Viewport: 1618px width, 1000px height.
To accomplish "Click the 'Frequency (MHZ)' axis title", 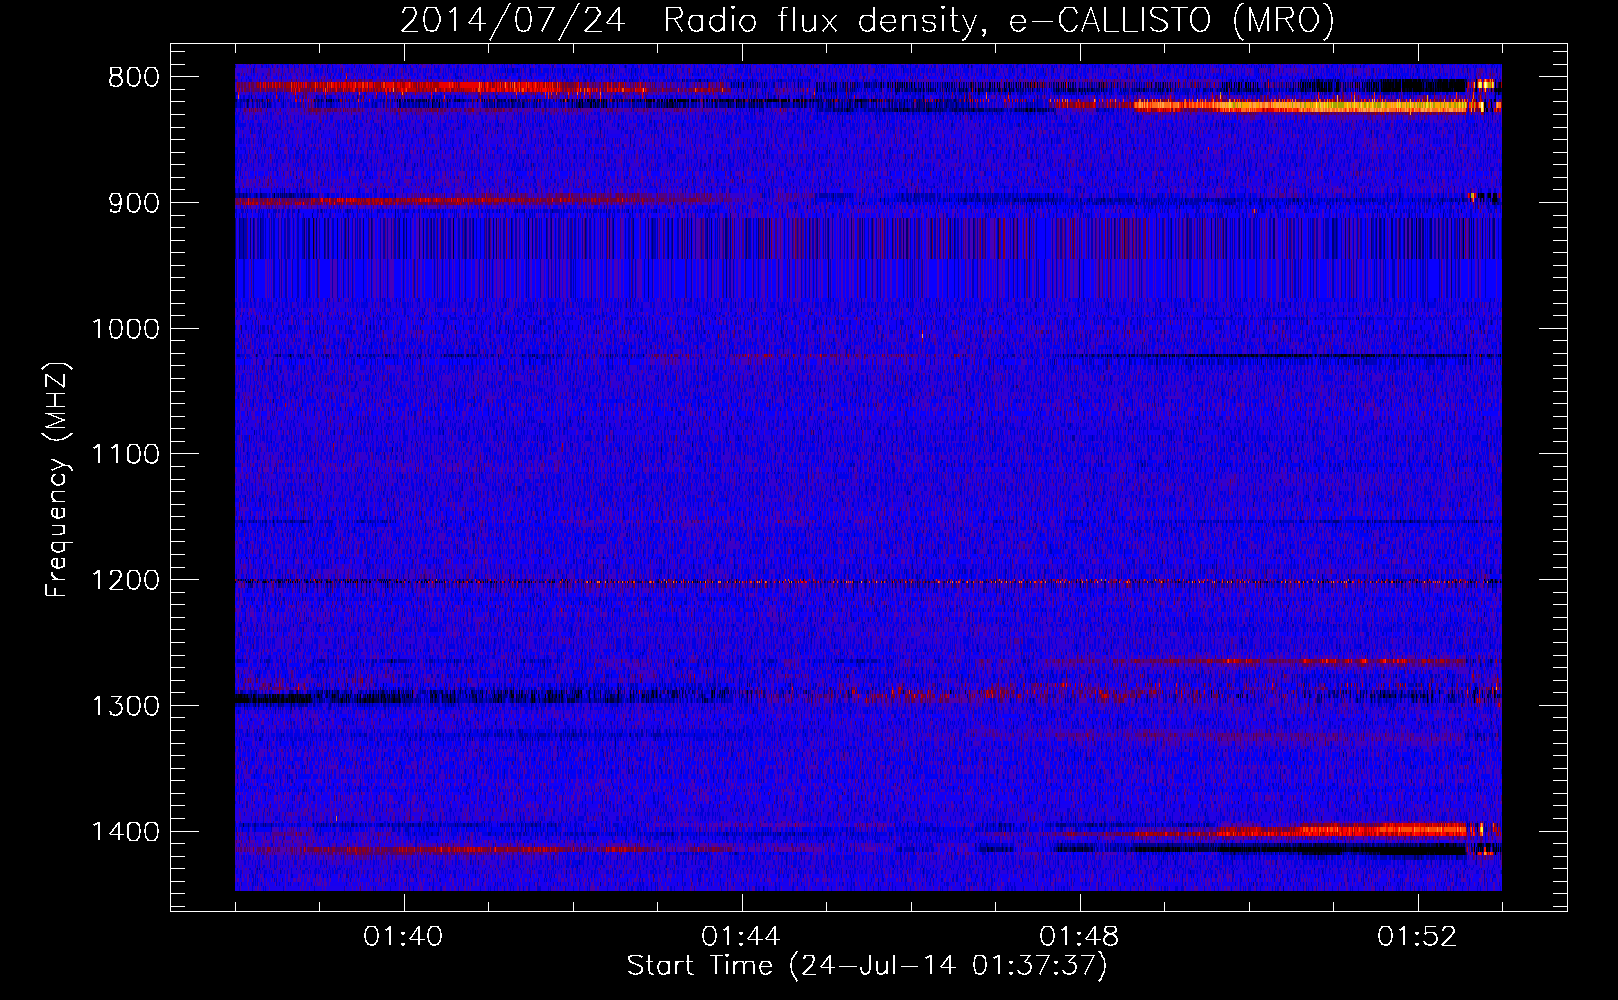I will tap(58, 480).
